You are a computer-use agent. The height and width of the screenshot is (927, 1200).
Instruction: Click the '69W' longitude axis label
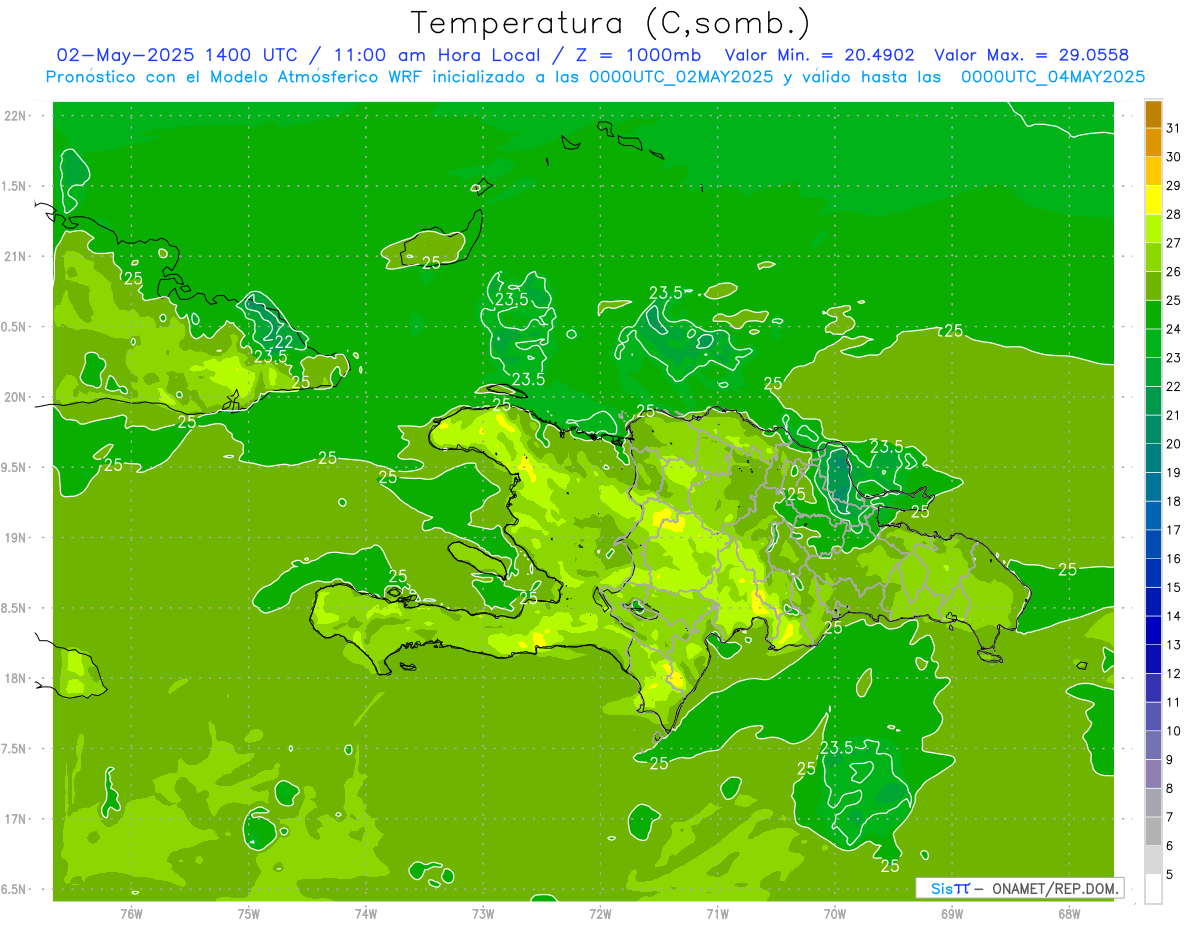click(x=952, y=914)
